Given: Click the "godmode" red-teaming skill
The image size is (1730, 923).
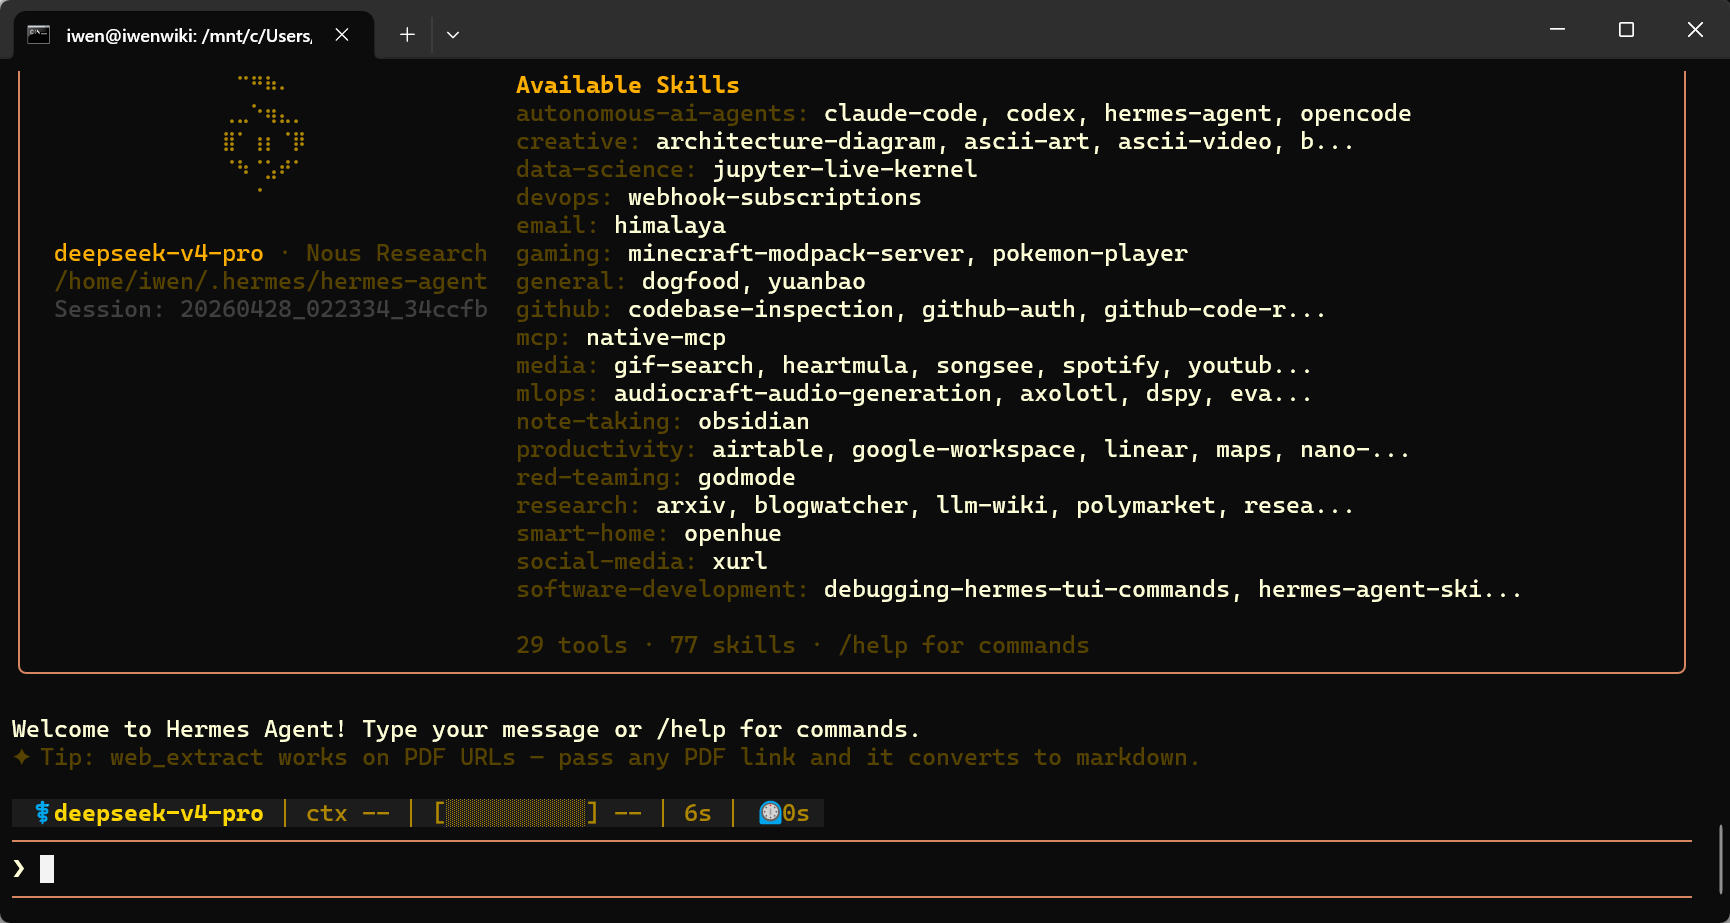Looking at the screenshot, I should click(747, 477).
